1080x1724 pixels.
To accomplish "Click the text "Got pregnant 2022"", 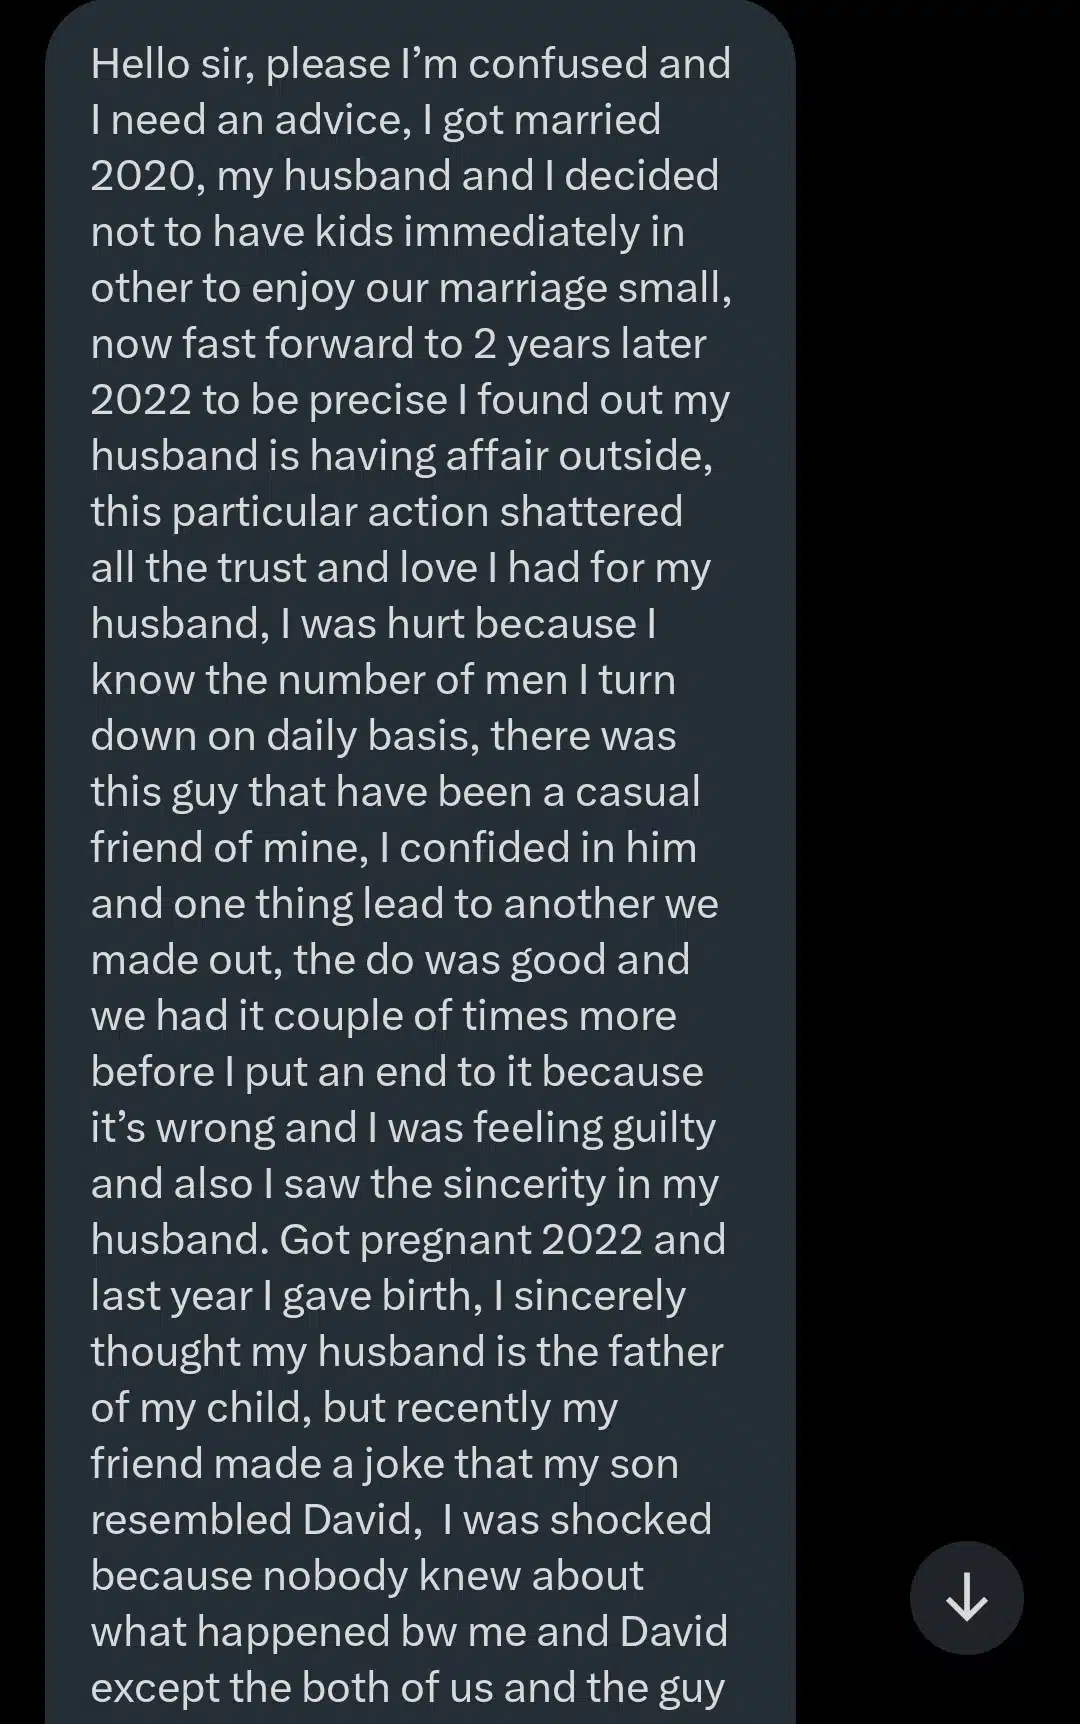I will (x=461, y=1240).
